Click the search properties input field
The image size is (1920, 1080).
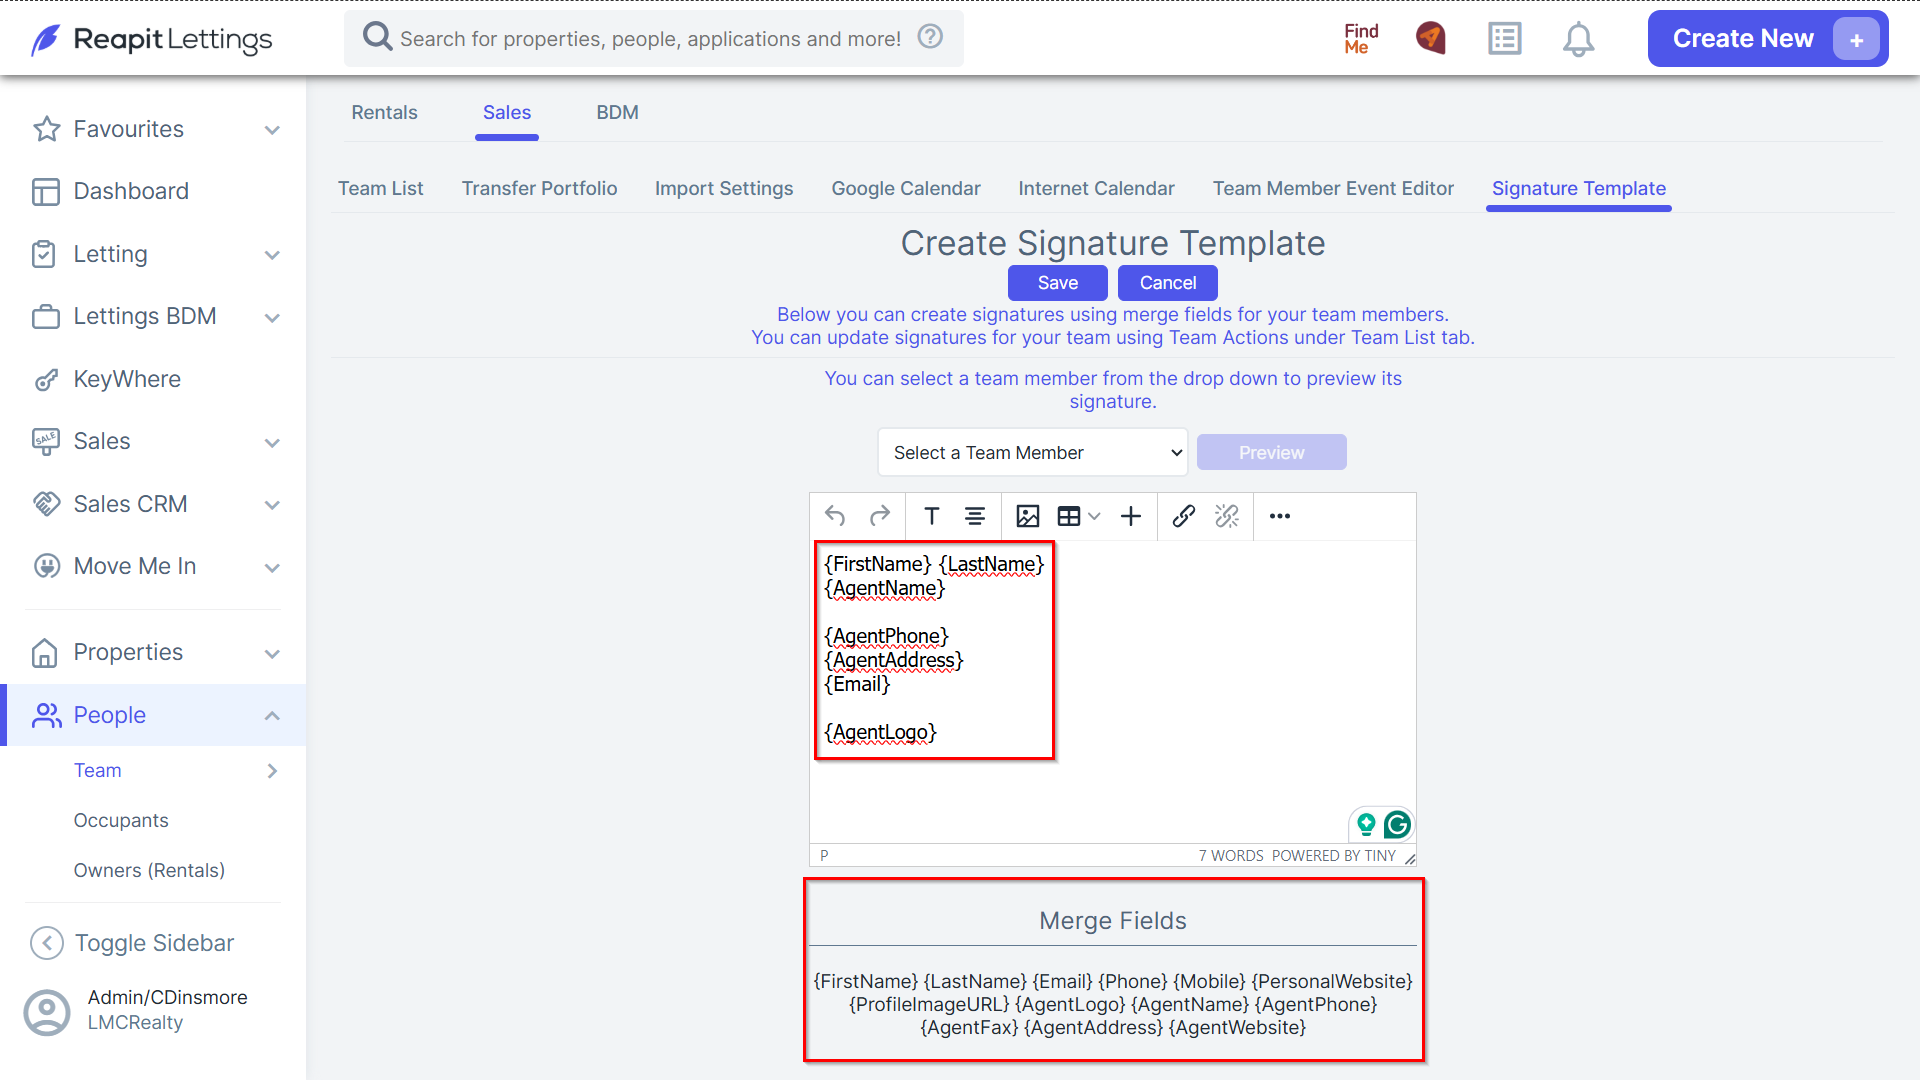pos(652,39)
